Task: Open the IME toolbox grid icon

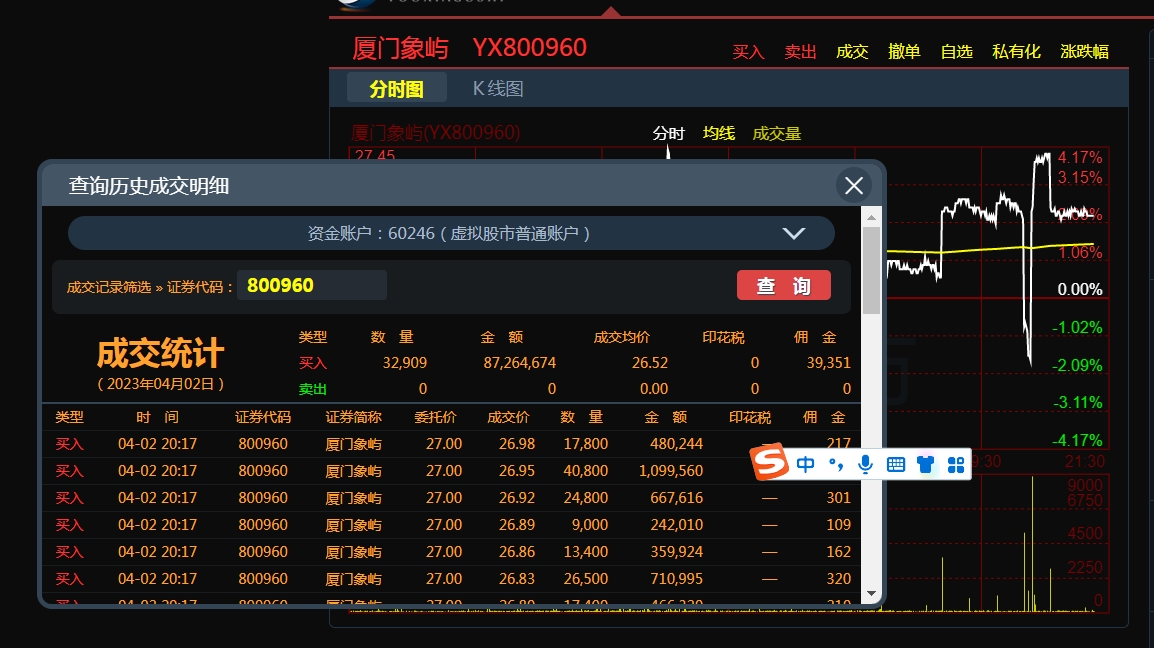Action: click(x=956, y=465)
